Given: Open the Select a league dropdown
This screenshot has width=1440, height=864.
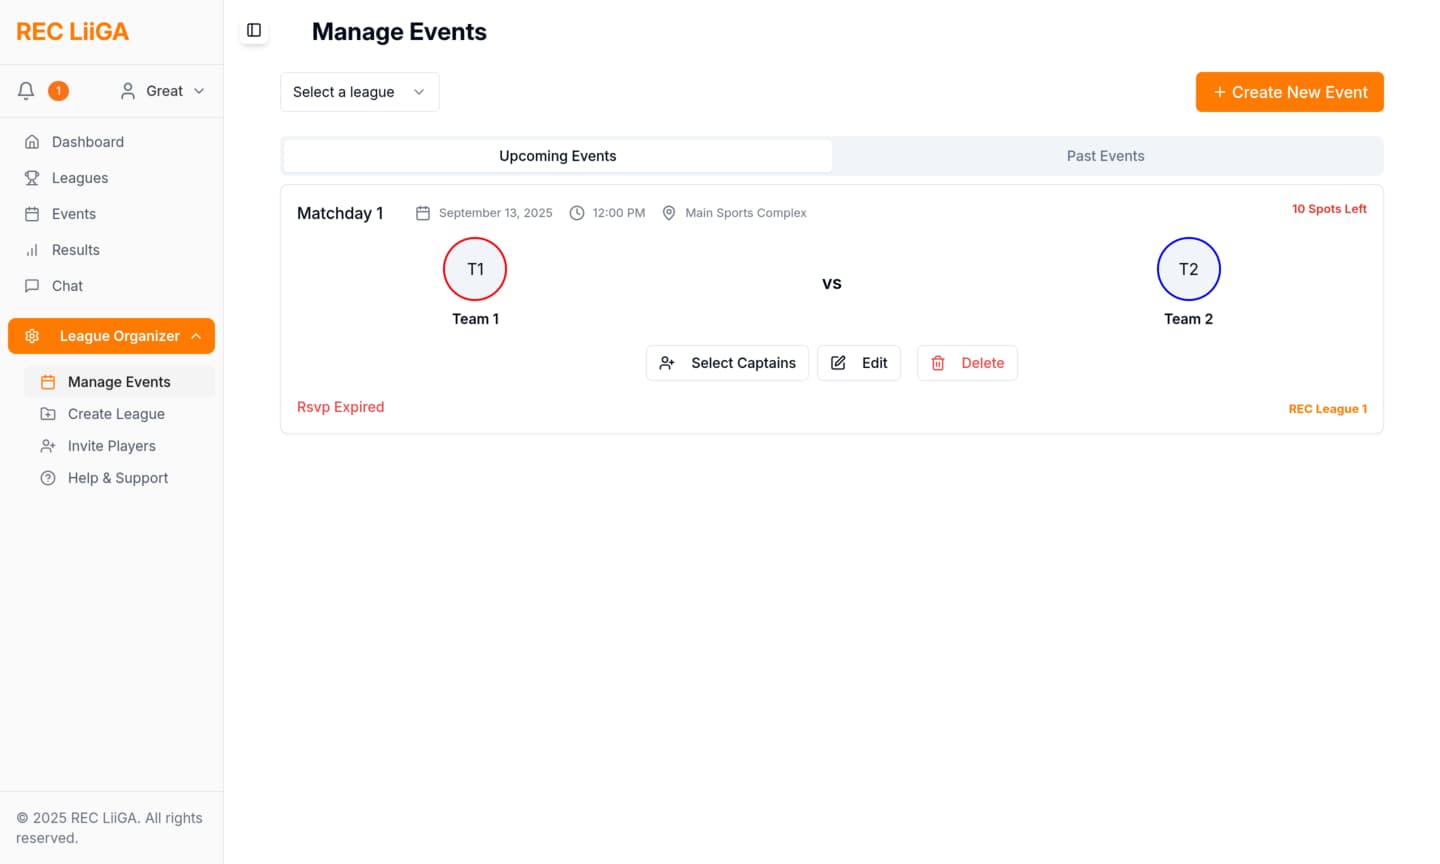Looking at the screenshot, I should 359,92.
